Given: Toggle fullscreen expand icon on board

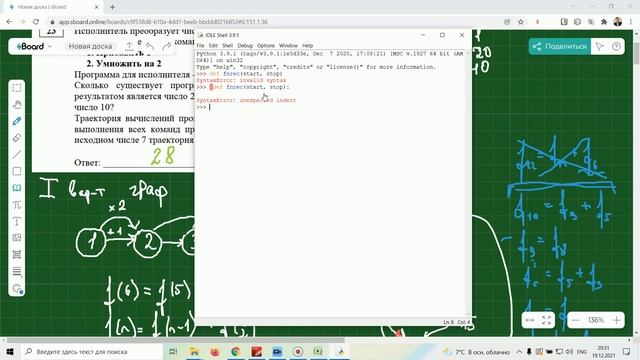Looking at the screenshot, I should 547,320.
